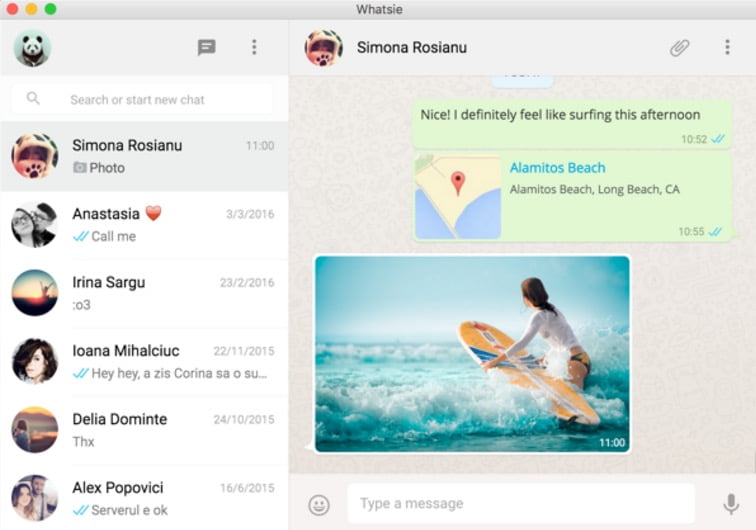Open the conversation options three-dot menu
Viewport: 756px width, 530px height.
(x=727, y=47)
